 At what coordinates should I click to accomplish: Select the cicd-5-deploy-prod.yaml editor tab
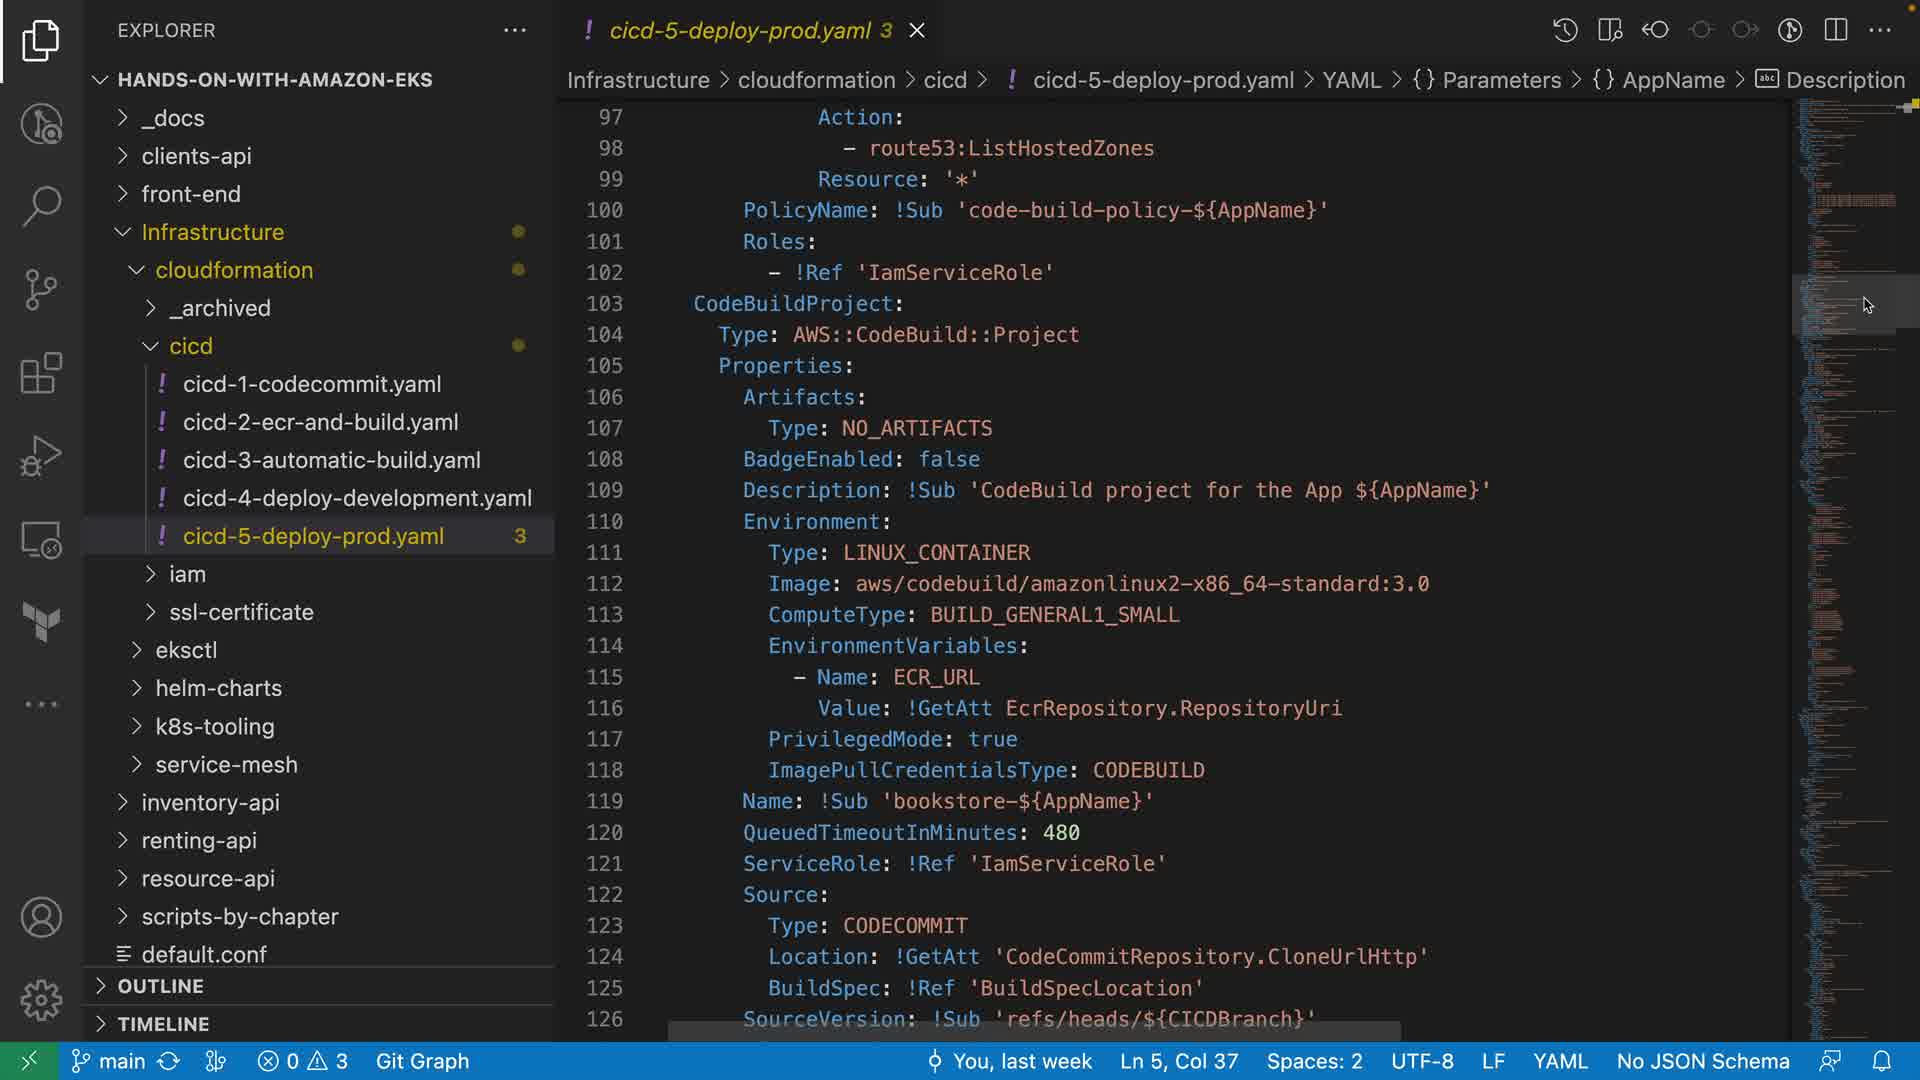[740, 30]
